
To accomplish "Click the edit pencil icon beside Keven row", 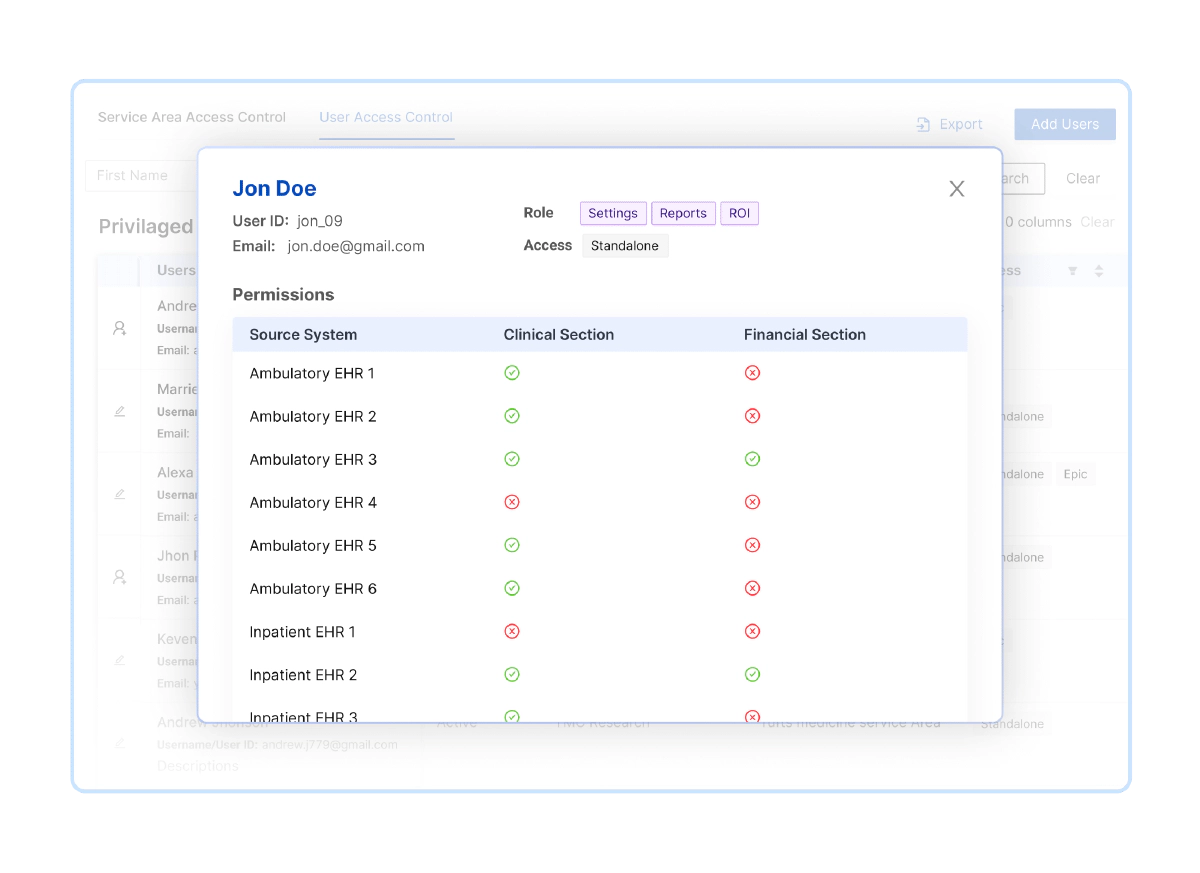I will [x=120, y=660].
